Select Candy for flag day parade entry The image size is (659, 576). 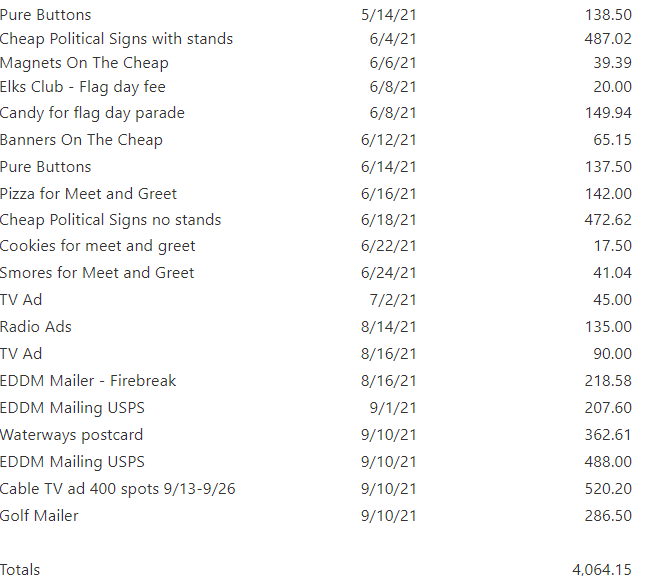92,113
